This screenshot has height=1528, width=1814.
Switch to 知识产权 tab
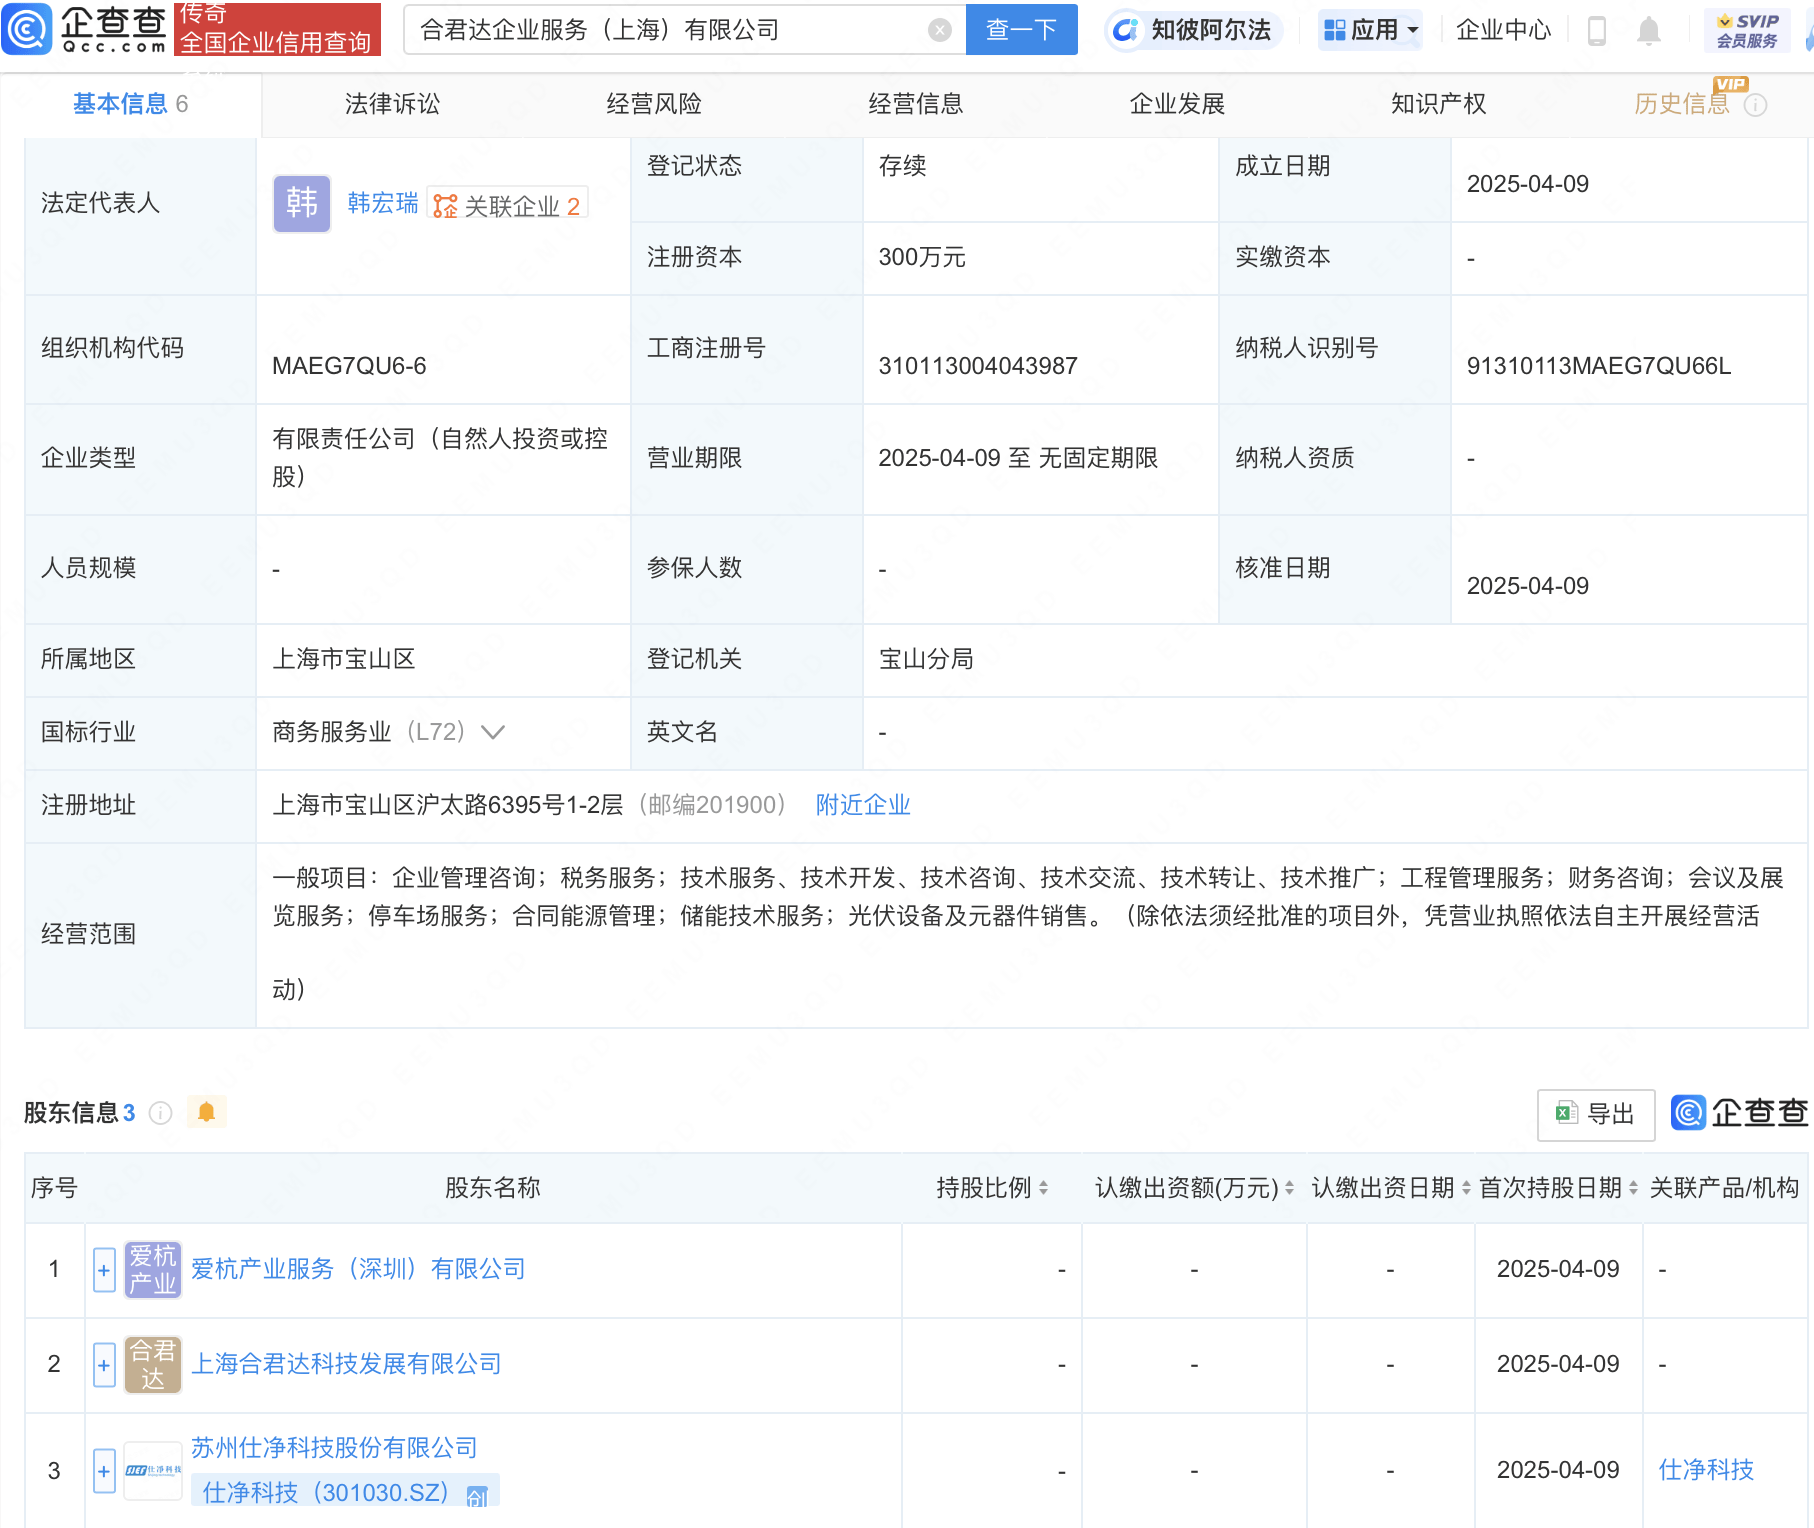tap(1438, 104)
